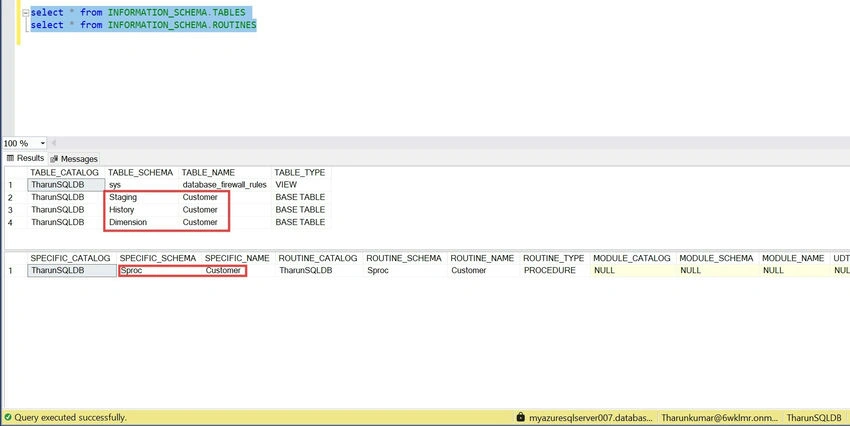Select the TABLE_TYPE column header

(x=300, y=172)
